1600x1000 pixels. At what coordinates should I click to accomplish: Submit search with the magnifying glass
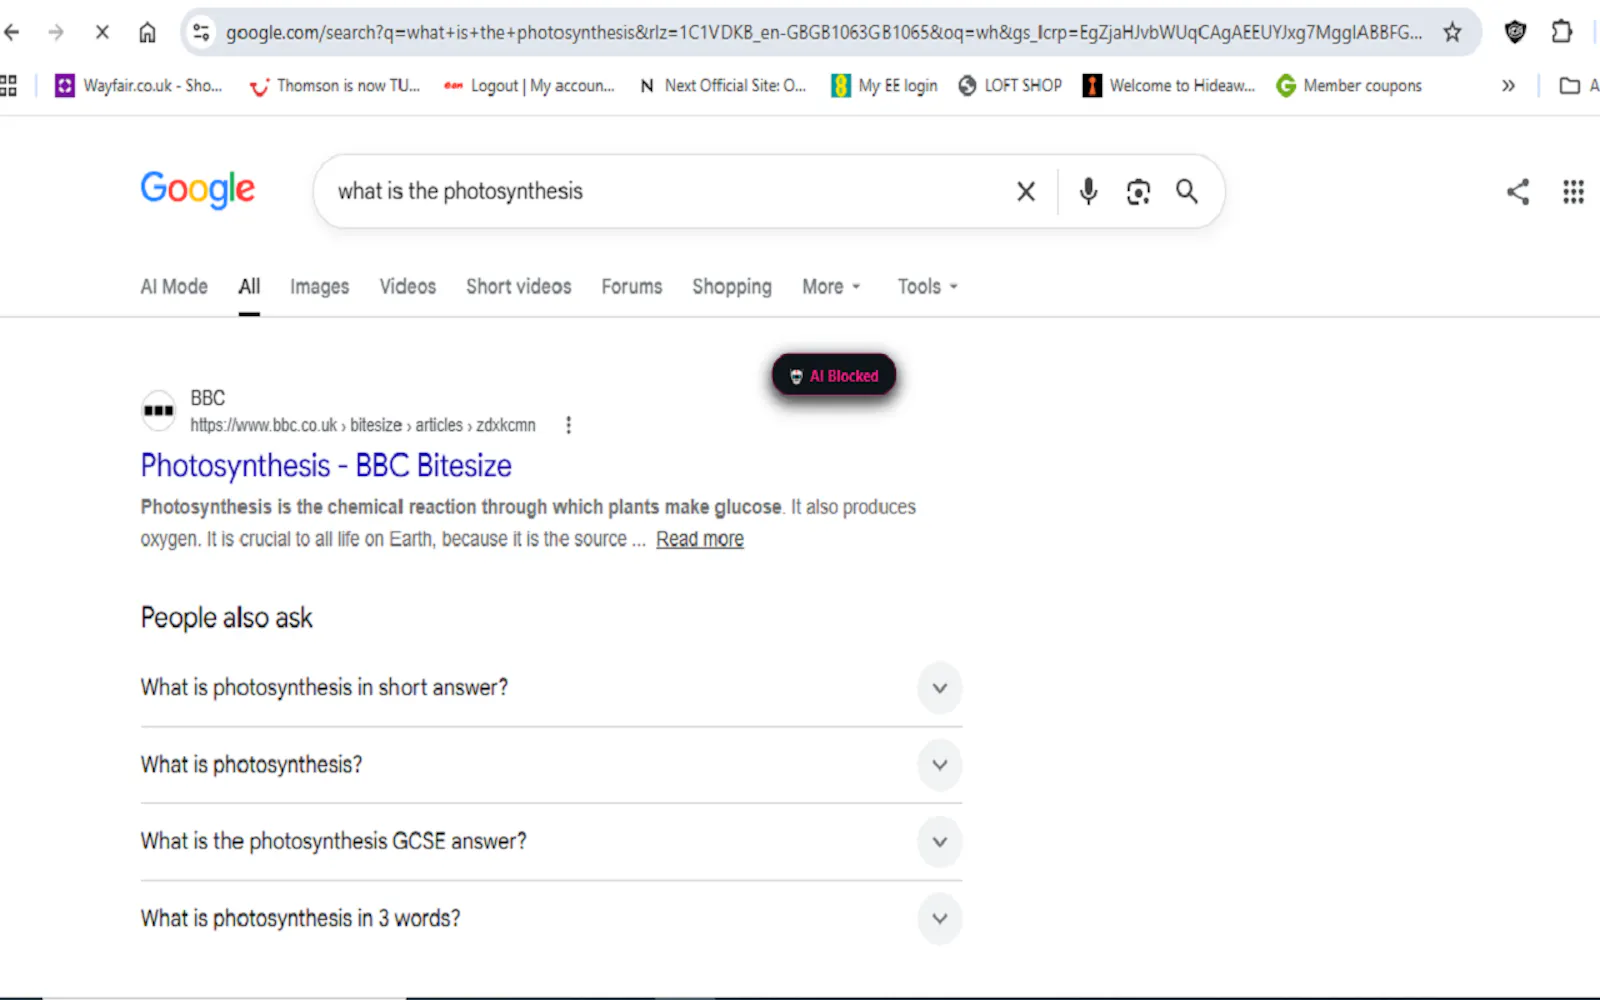pyautogui.click(x=1187, y=191)
